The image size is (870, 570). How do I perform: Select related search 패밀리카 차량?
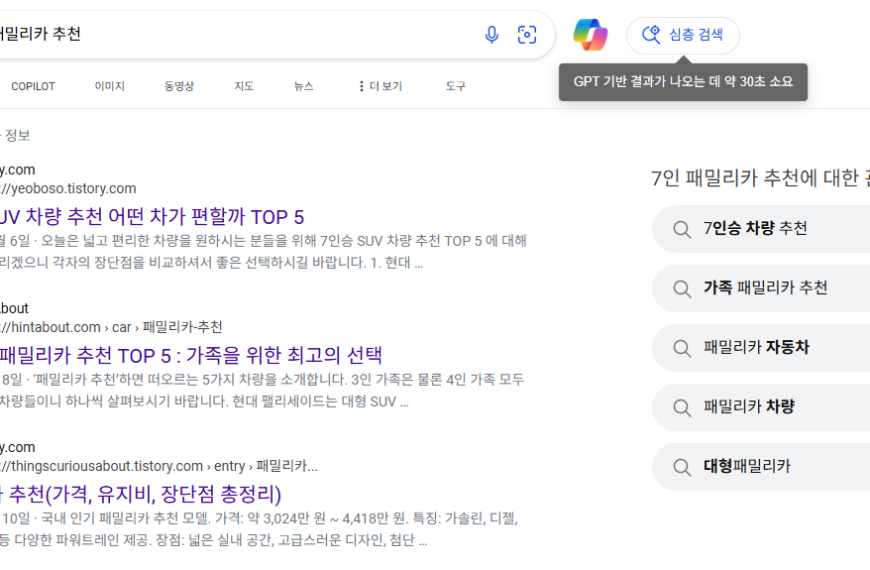[x=761, y=407]
